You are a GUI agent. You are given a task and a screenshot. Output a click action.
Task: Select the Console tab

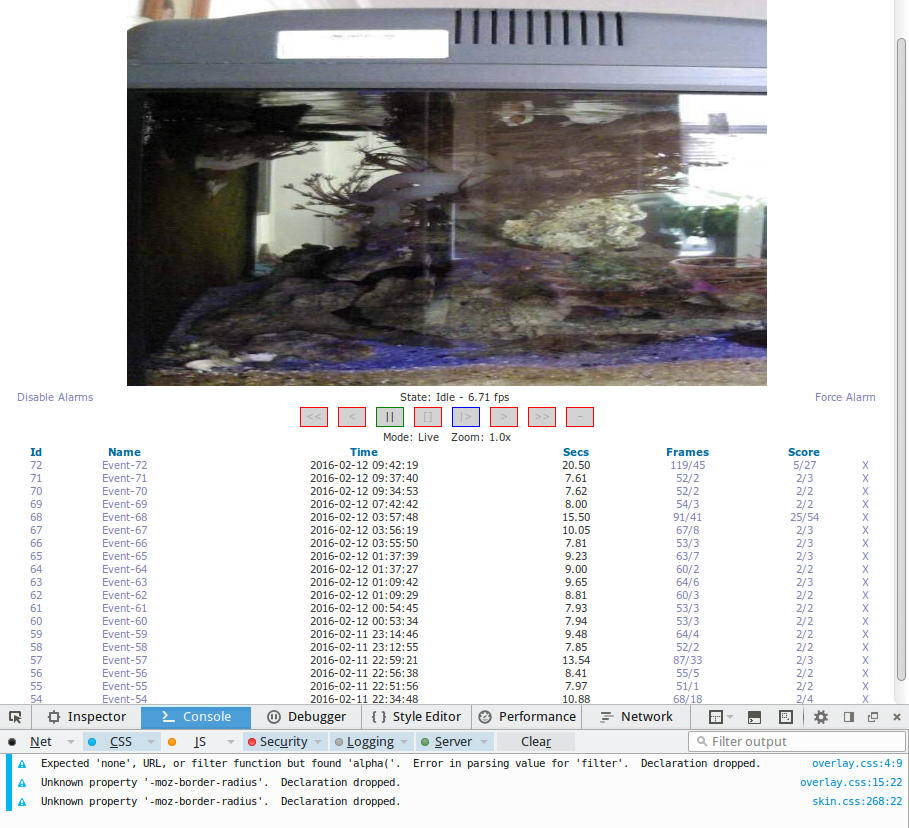(x=196, y=717)
